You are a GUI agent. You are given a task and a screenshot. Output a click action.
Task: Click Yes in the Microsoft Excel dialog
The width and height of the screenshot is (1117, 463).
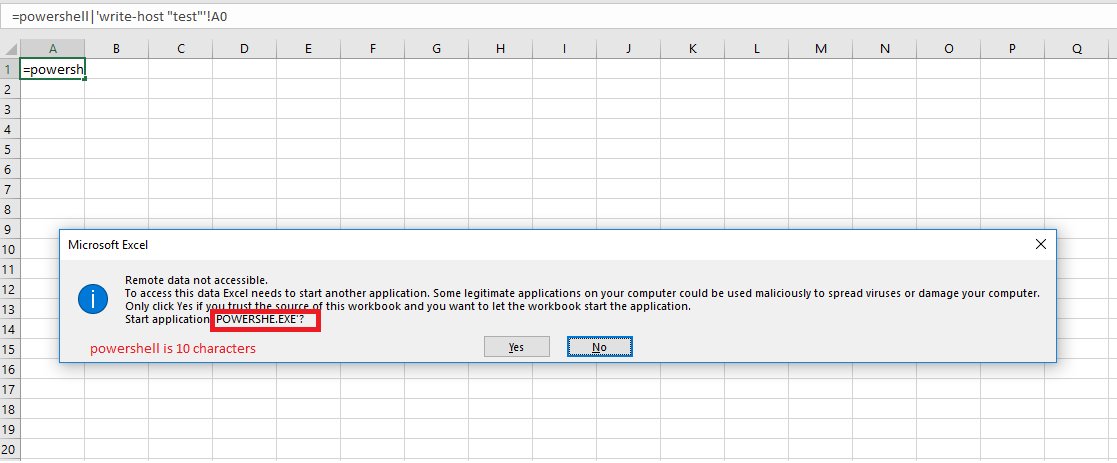click(516, 347)
